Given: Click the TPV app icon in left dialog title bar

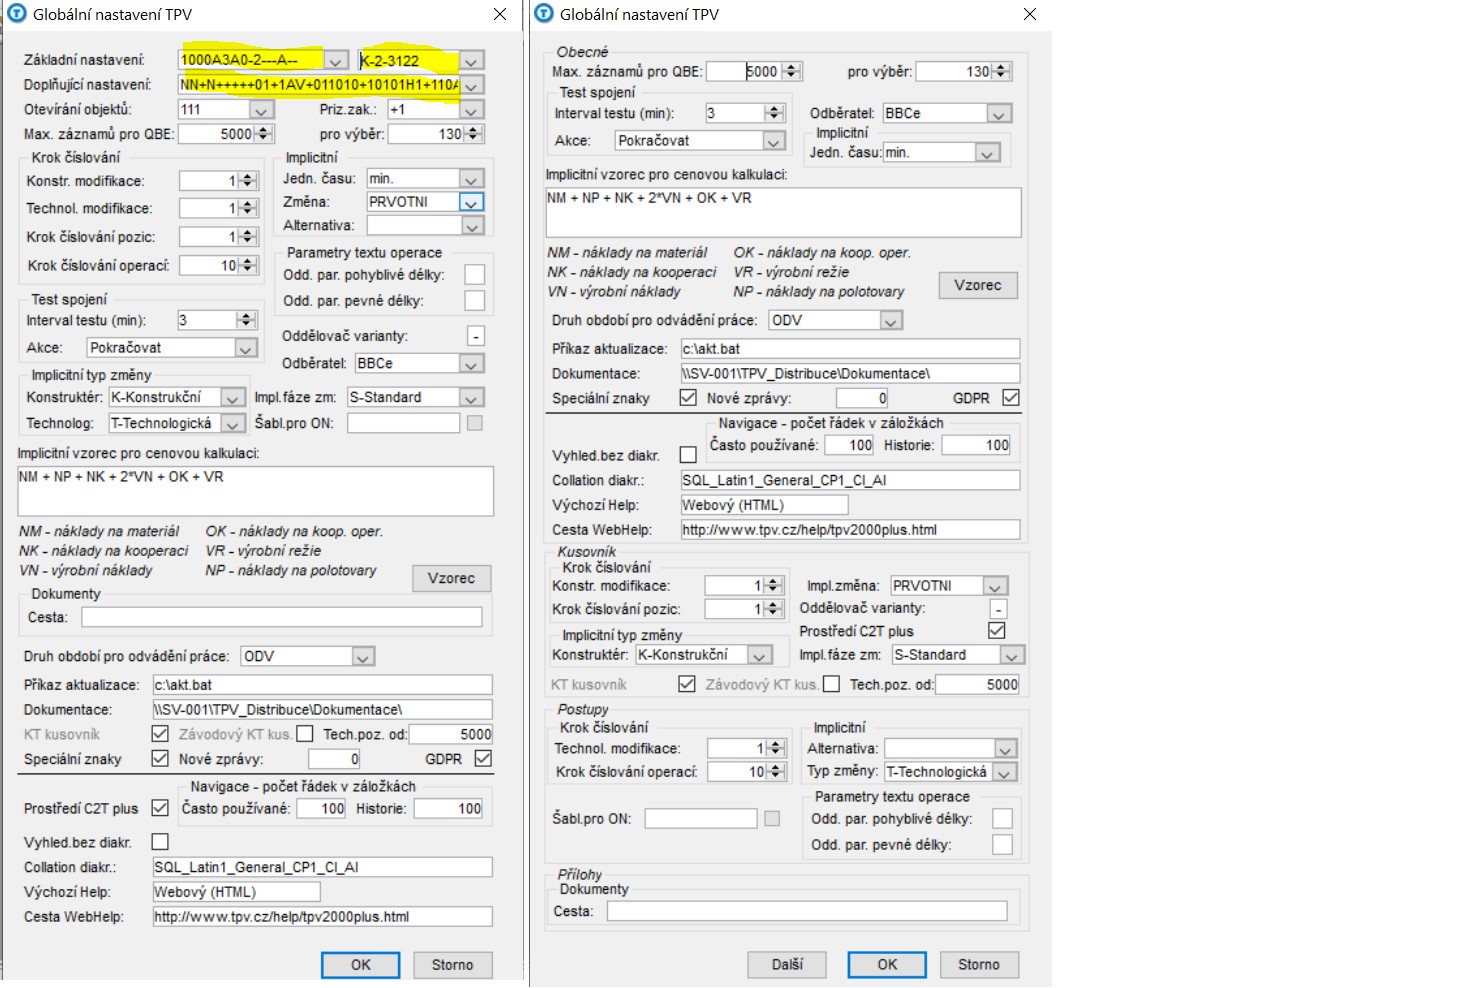Looking at the screenshot, I should pyautogui.click(x=16, y=14).
